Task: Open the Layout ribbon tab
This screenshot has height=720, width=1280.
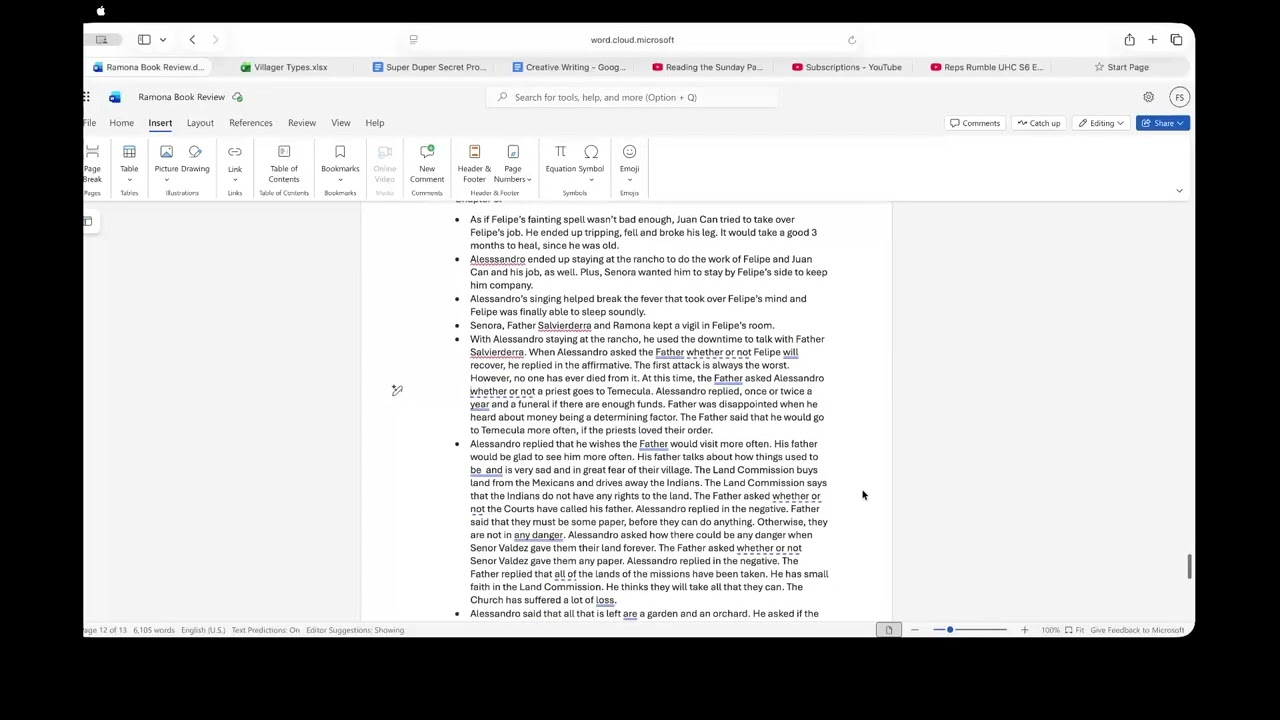Action: [x=200, y=123]
